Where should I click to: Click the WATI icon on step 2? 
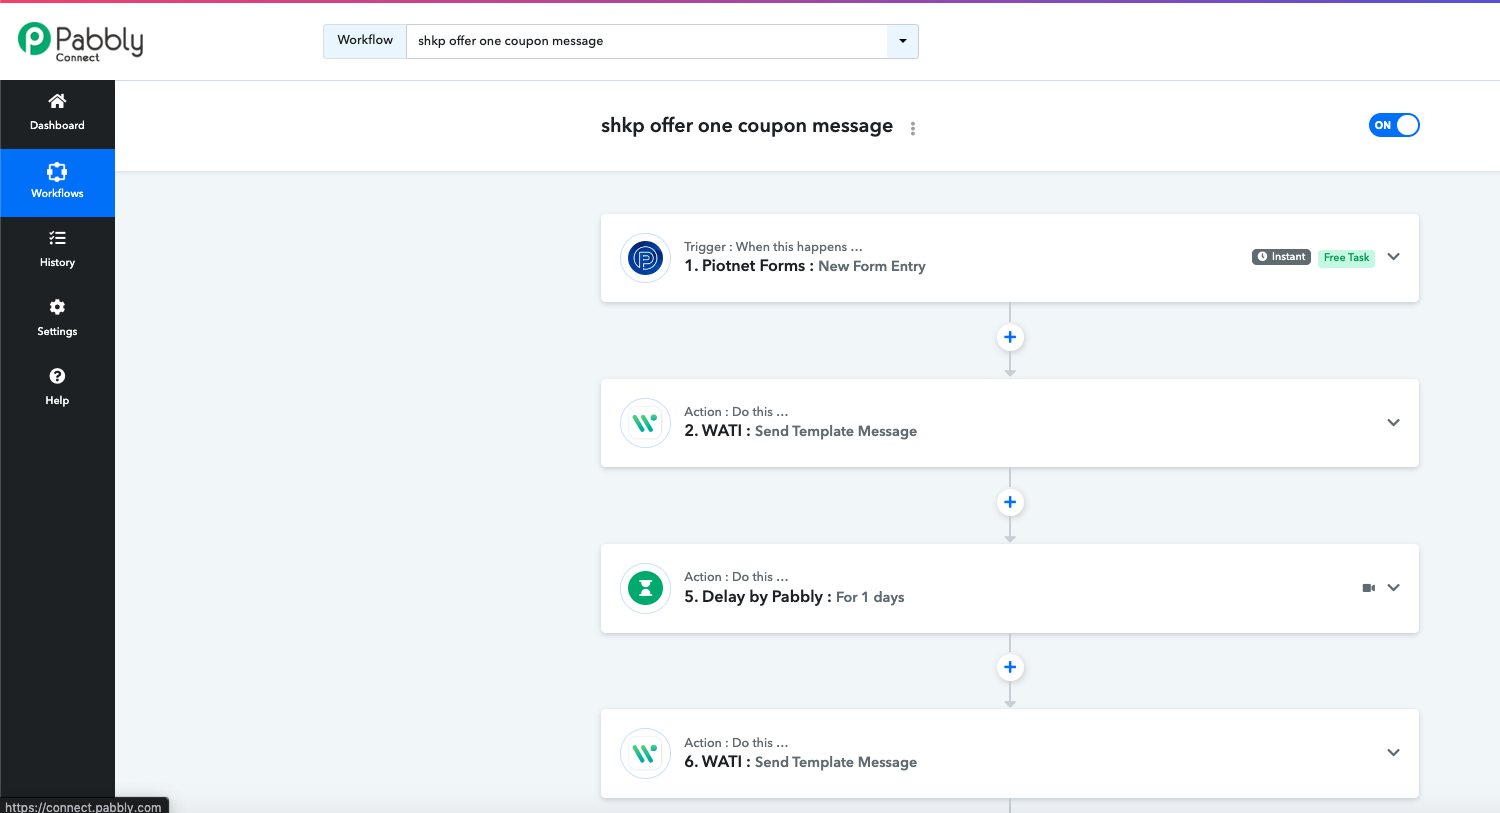(x=646, y=423)
